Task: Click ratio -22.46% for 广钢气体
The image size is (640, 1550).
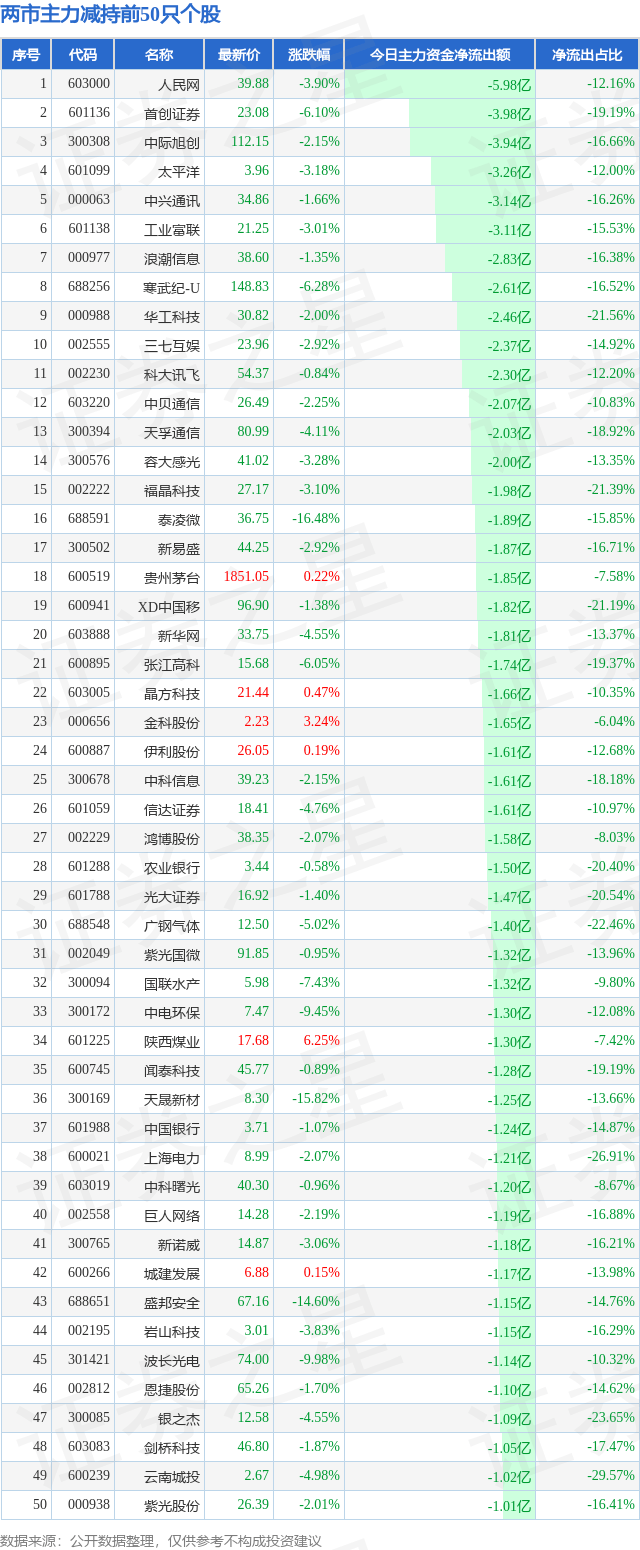Action: (611, 925)
